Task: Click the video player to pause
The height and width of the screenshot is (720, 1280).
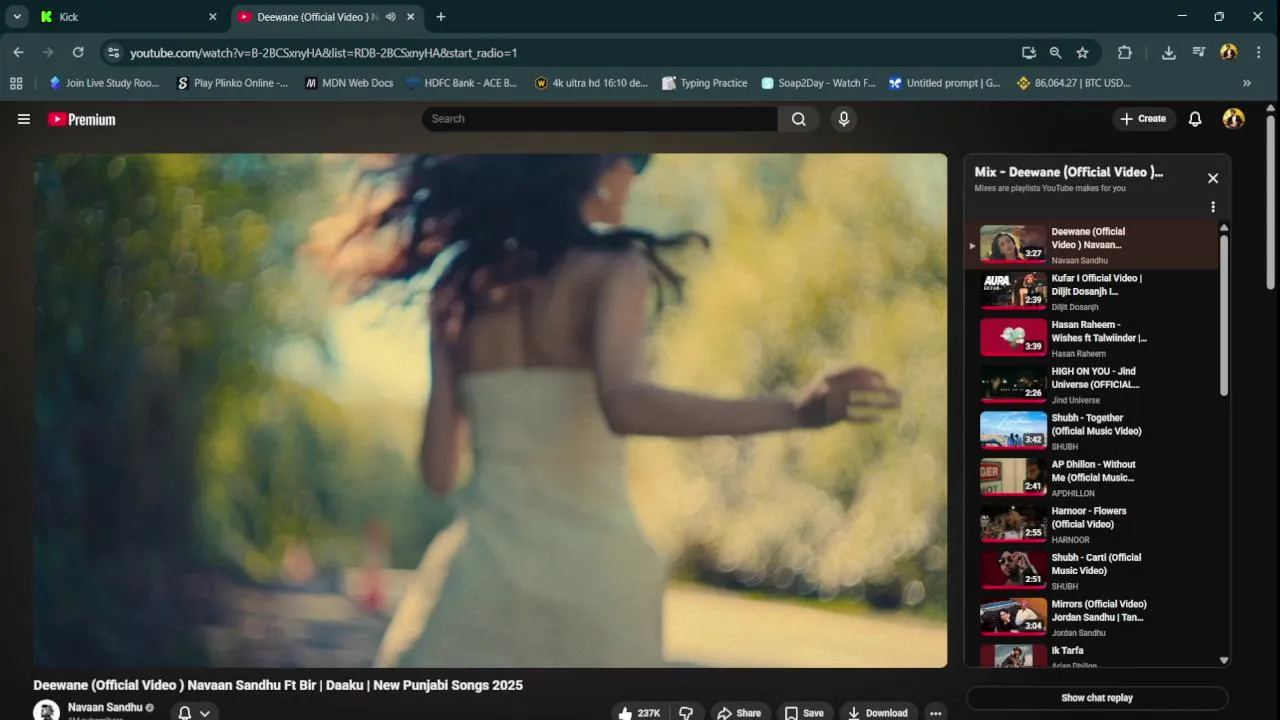Action: pyautogui.click(x=490, y=410)
